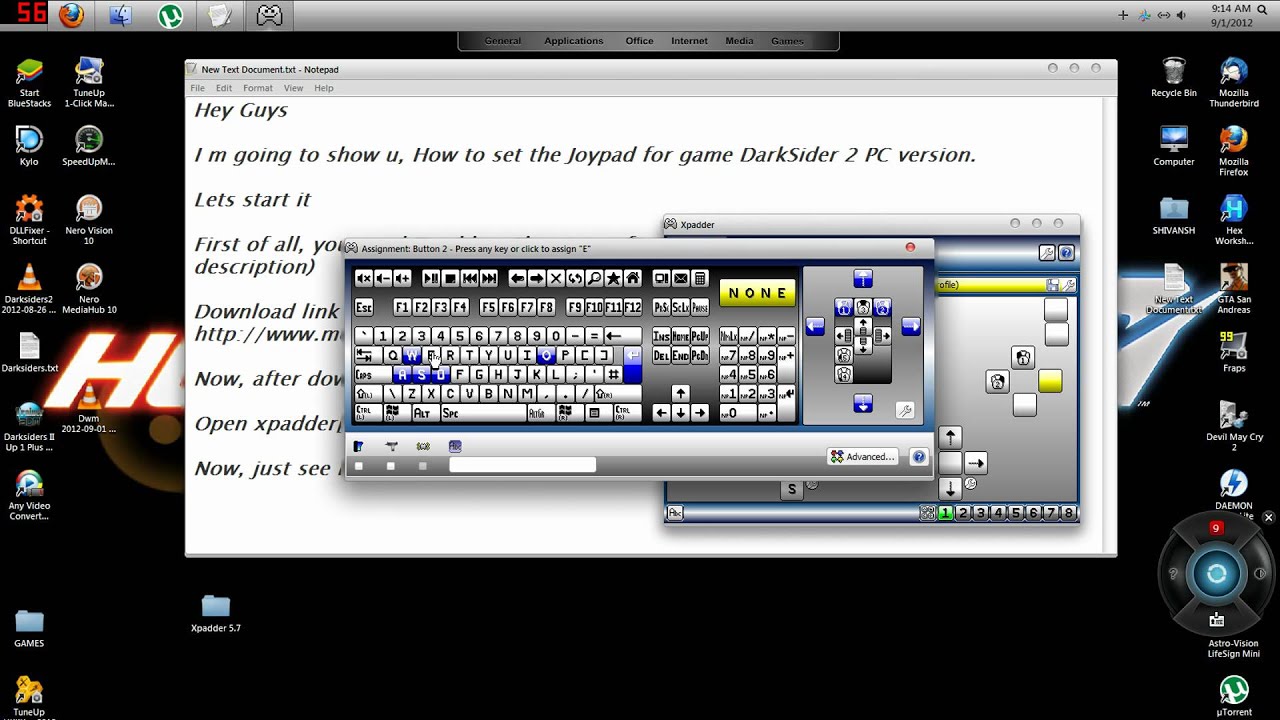Open the General tab in top dock

(502, 41)
